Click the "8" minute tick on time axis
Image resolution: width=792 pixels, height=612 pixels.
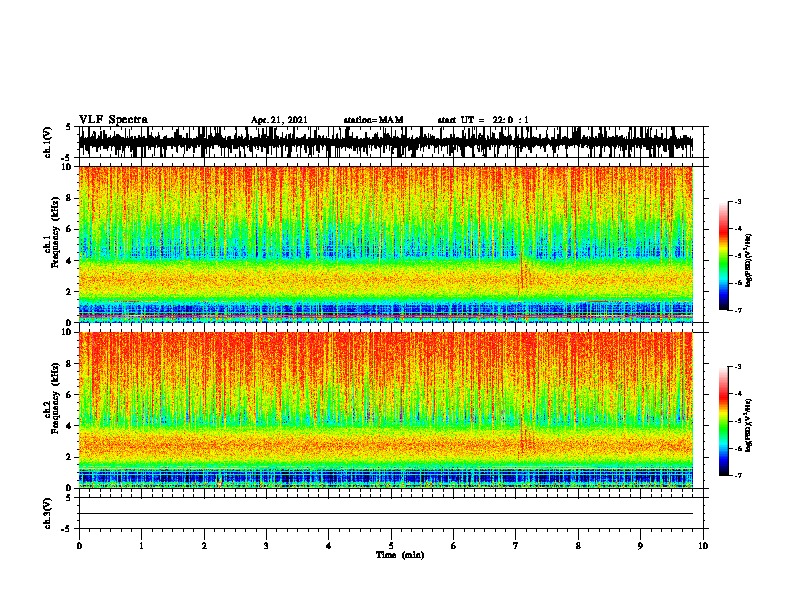coord(578,546)
